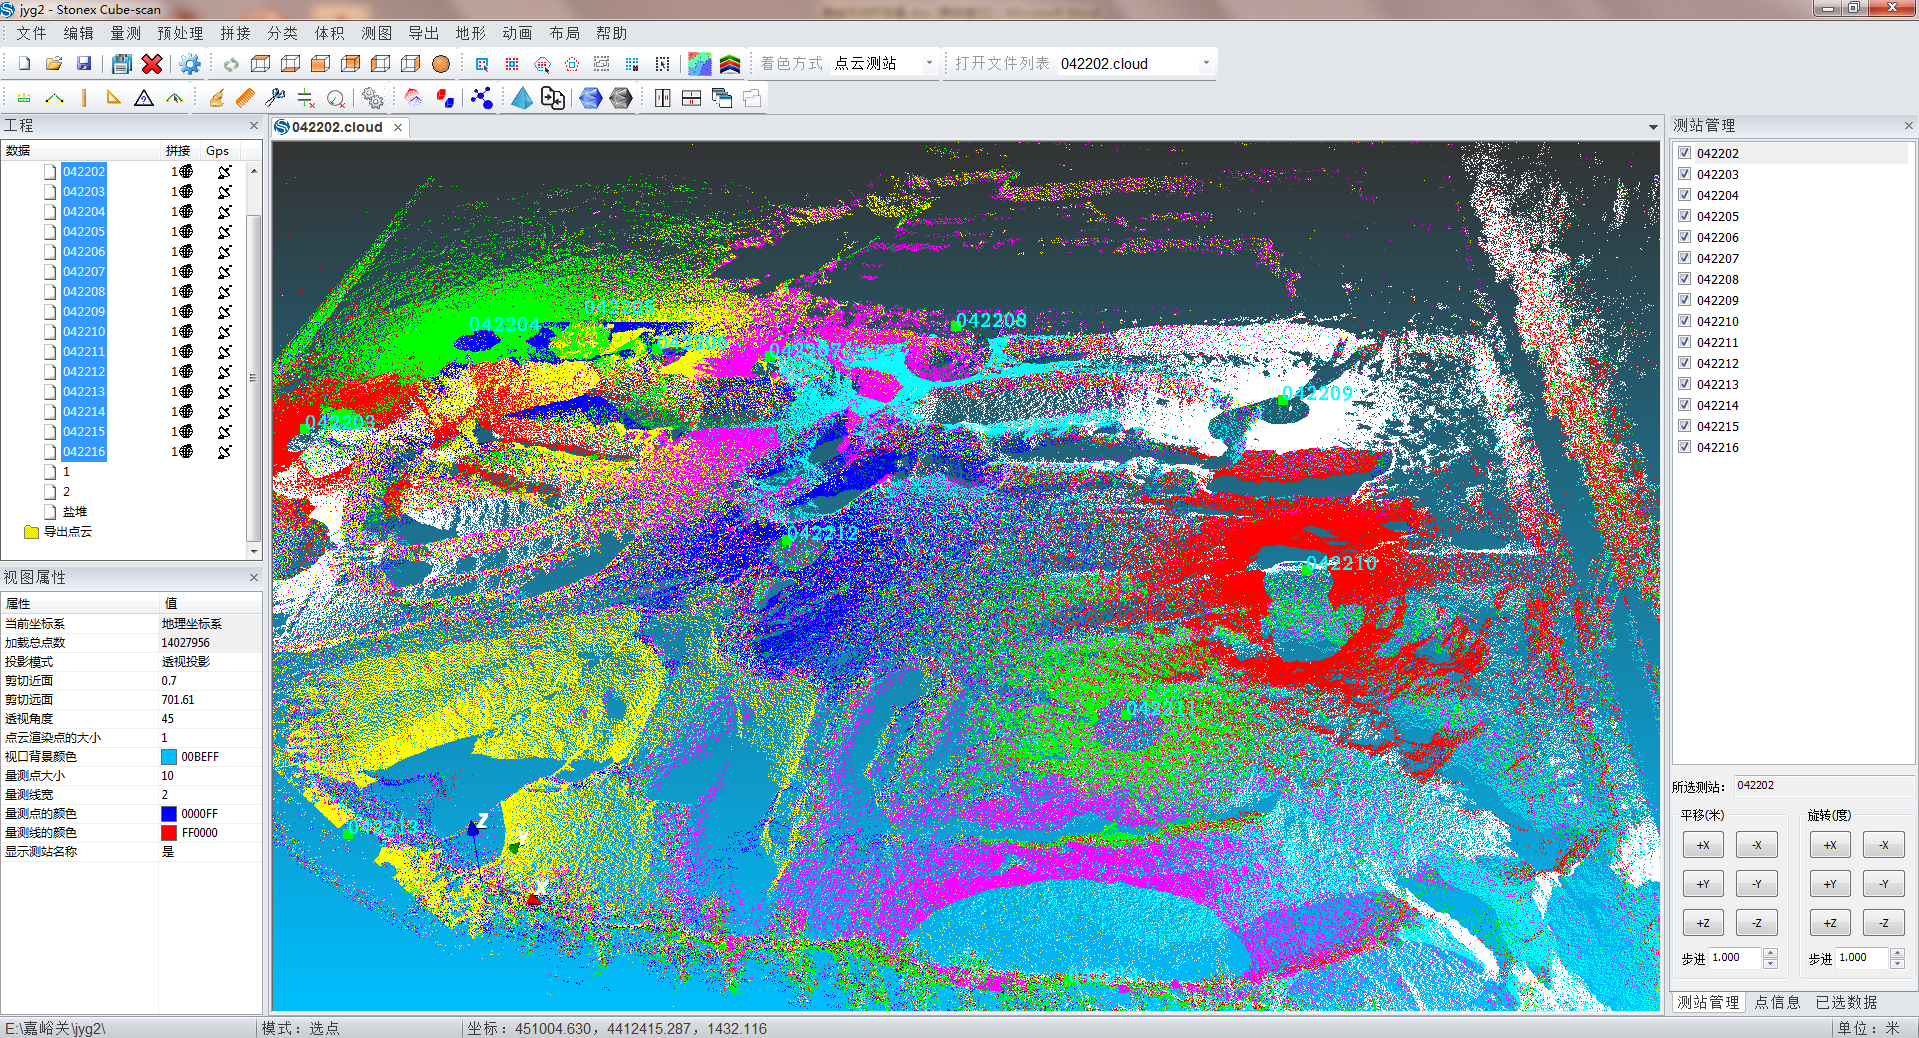The height and width of the screenshot is (1038, 1919).
Task: Select the angle measurement triangle tool
Action: click(x=113, y=98)
